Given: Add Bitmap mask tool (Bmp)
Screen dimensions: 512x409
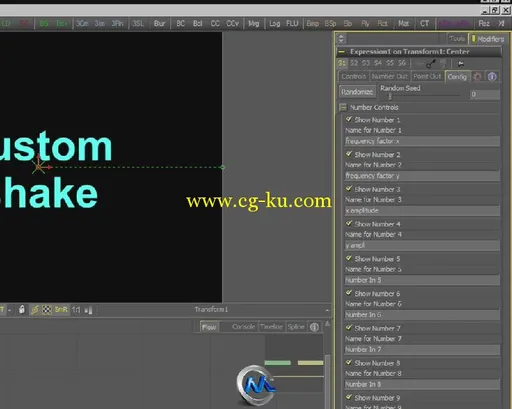Looking at the screenshot, I should click(x=313, y=24).
